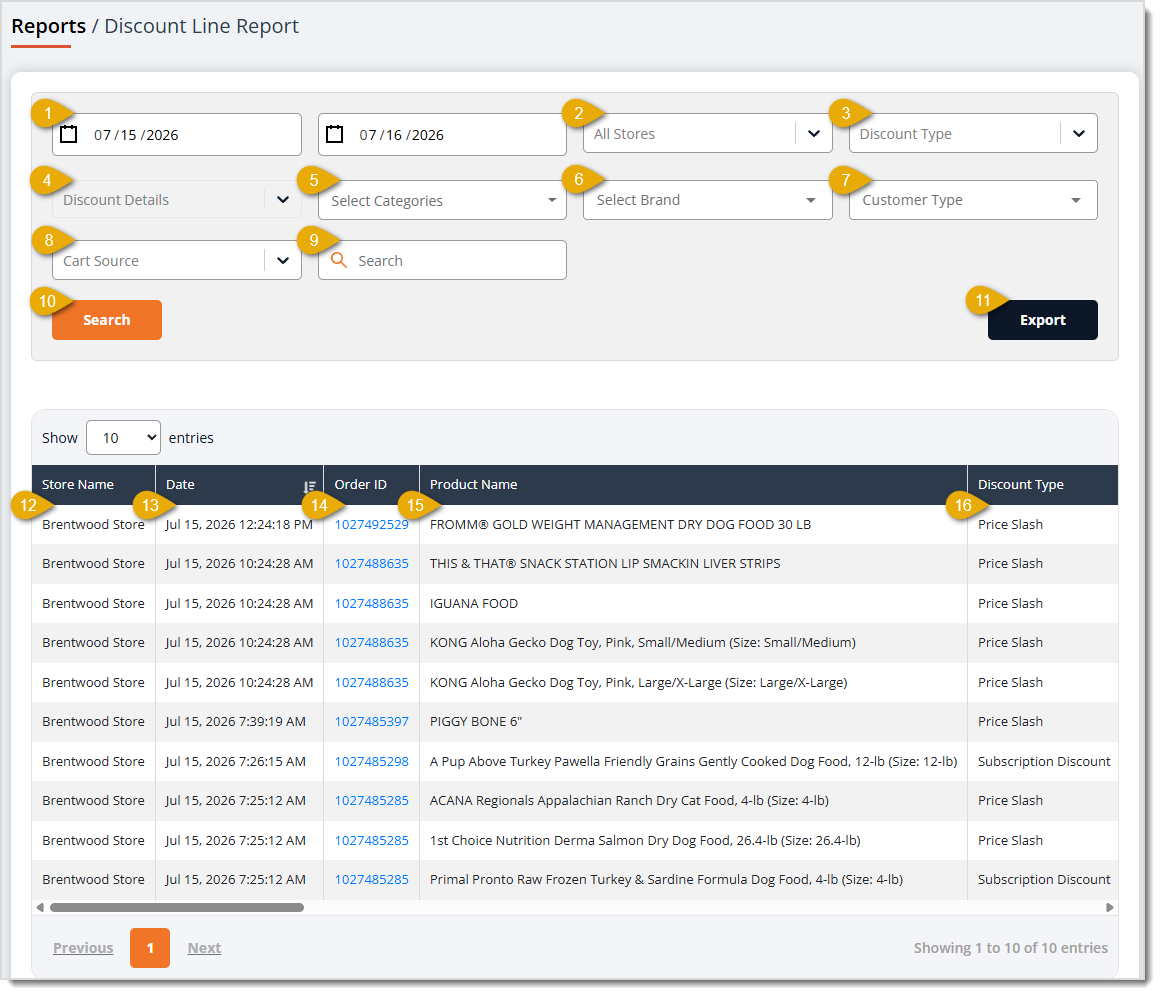Screen dimensions: 1160x995
Task: Click the horizontal scrollbar thumb
Action: (177, 907)
